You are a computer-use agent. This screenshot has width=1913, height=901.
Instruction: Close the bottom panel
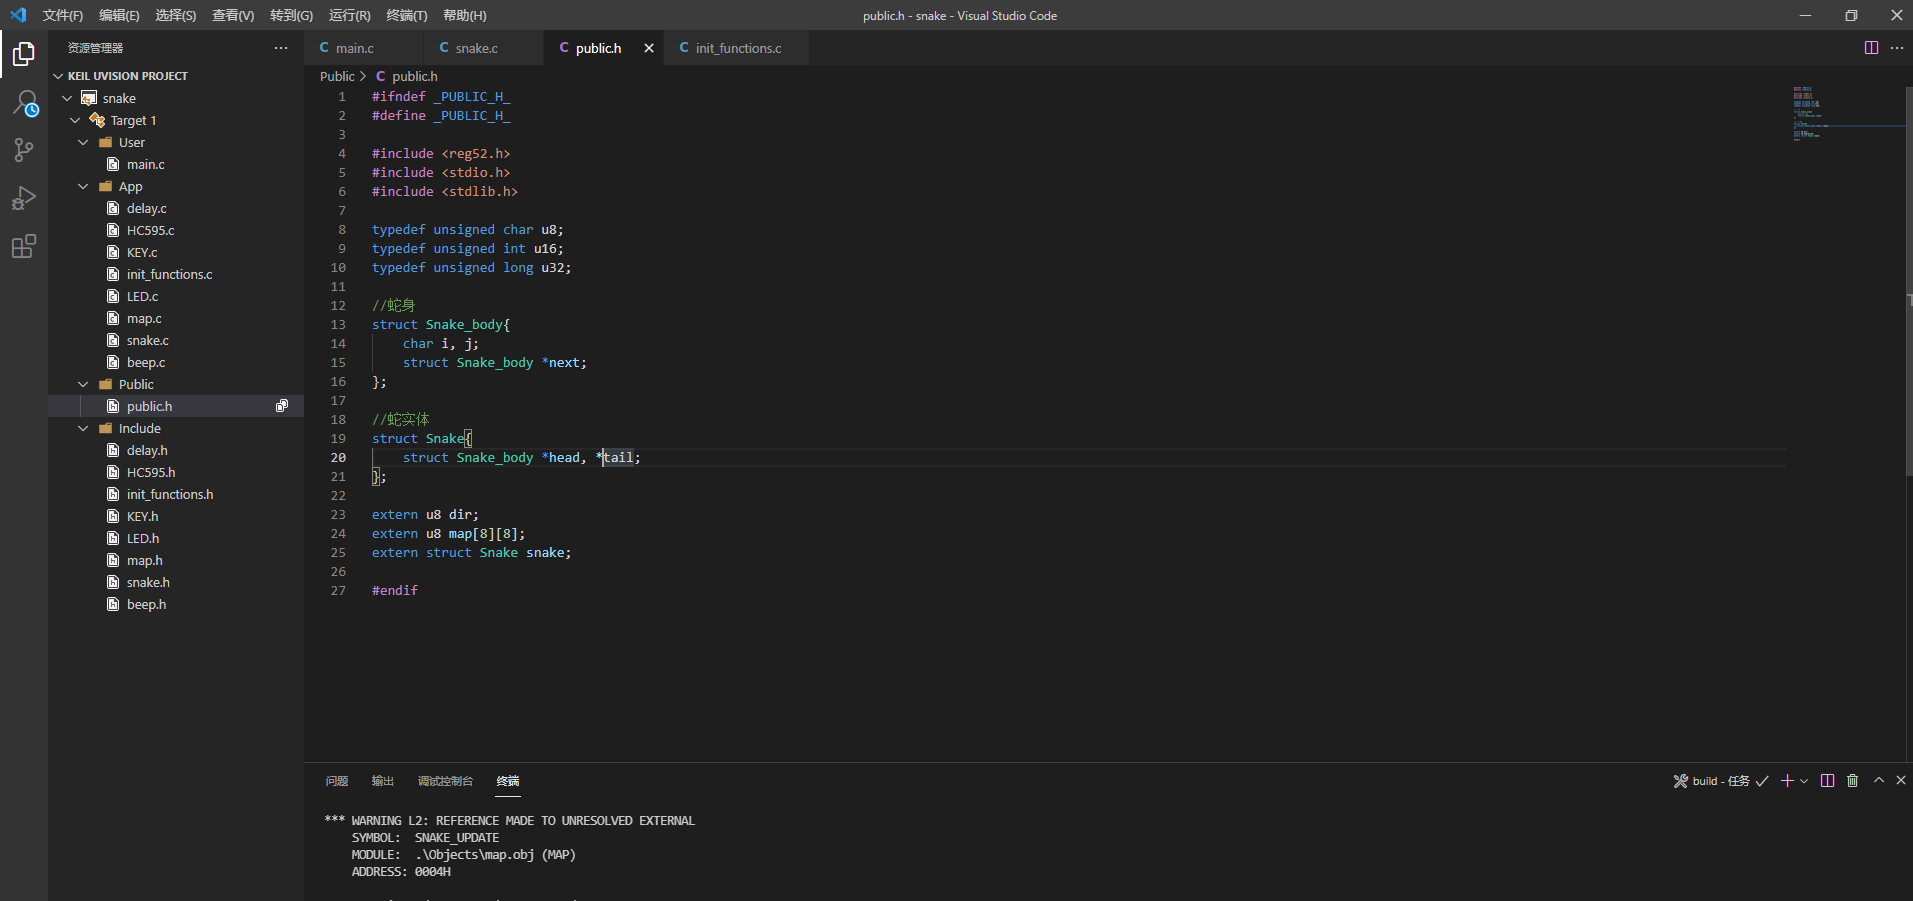[1901, 780]
